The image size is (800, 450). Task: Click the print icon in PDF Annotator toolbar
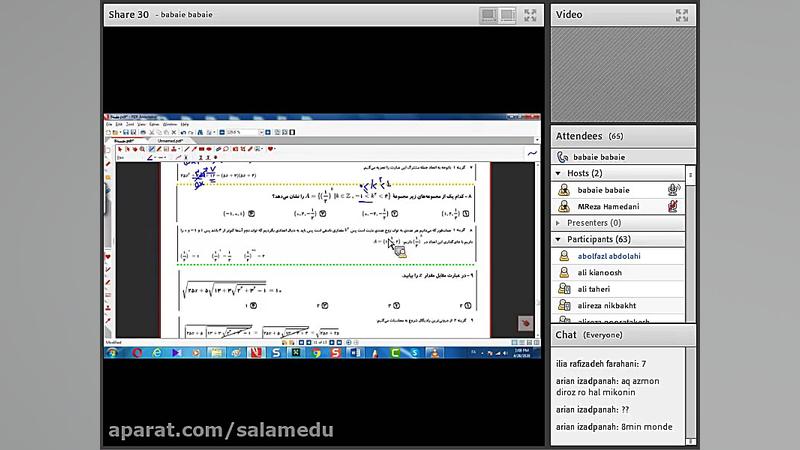point(143,132)
